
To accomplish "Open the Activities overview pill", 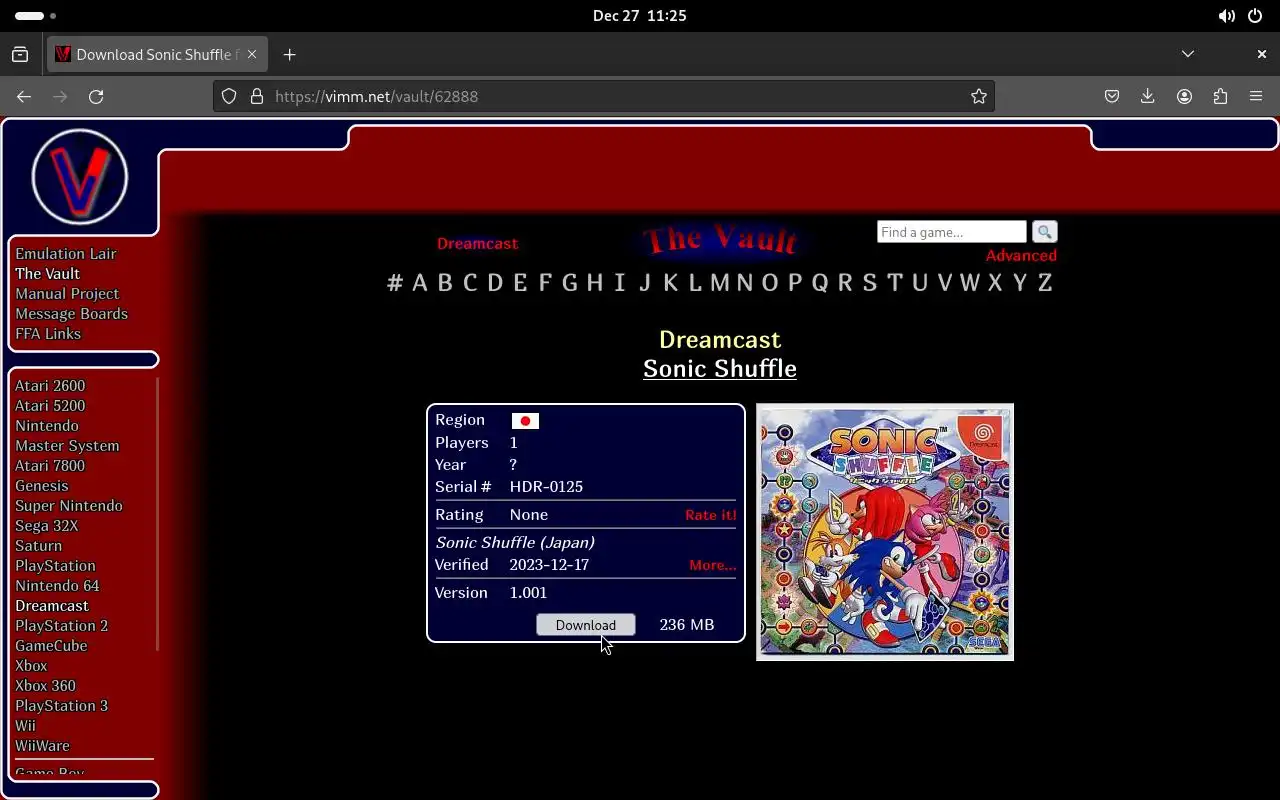I will [36, 16].
